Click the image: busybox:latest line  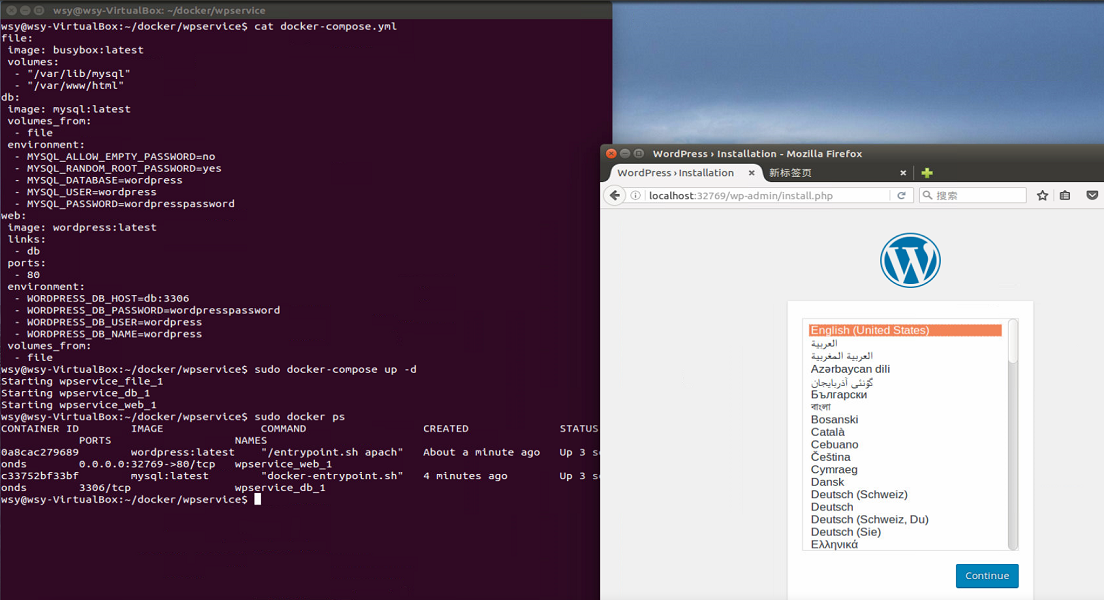click(75, 50)
